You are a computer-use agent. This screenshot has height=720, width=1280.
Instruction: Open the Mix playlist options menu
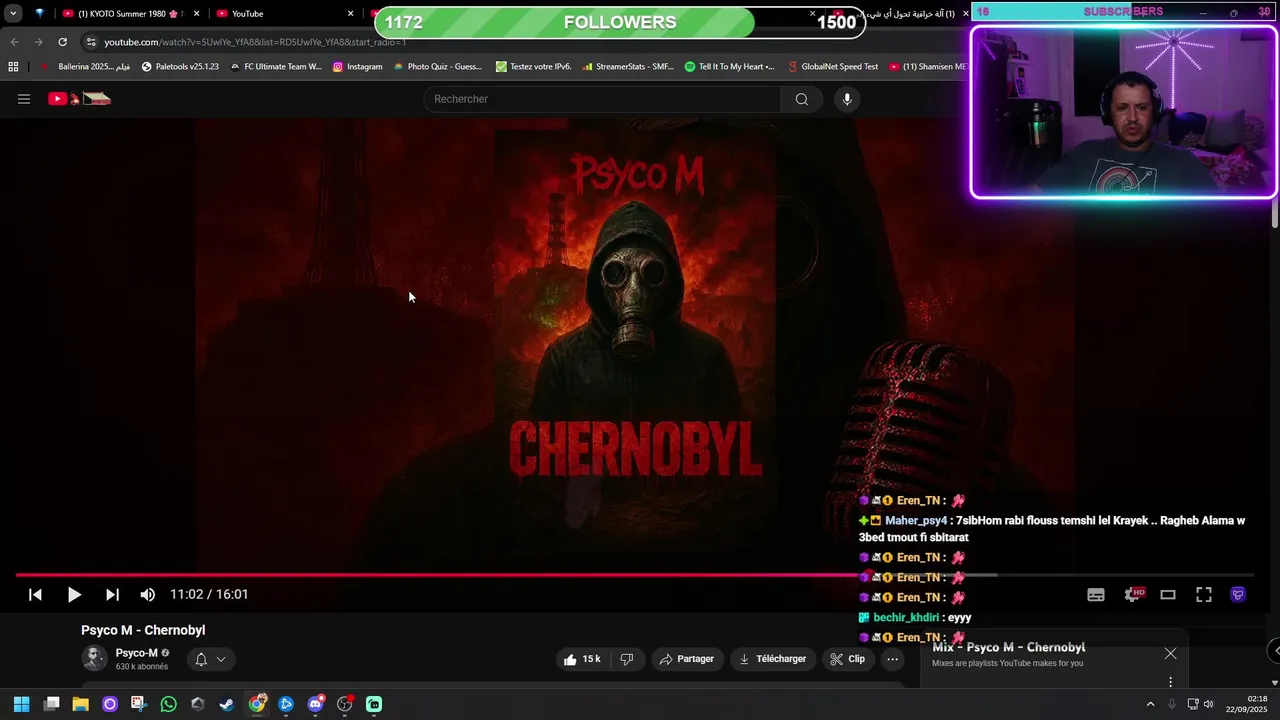(x=1170, y=682)
